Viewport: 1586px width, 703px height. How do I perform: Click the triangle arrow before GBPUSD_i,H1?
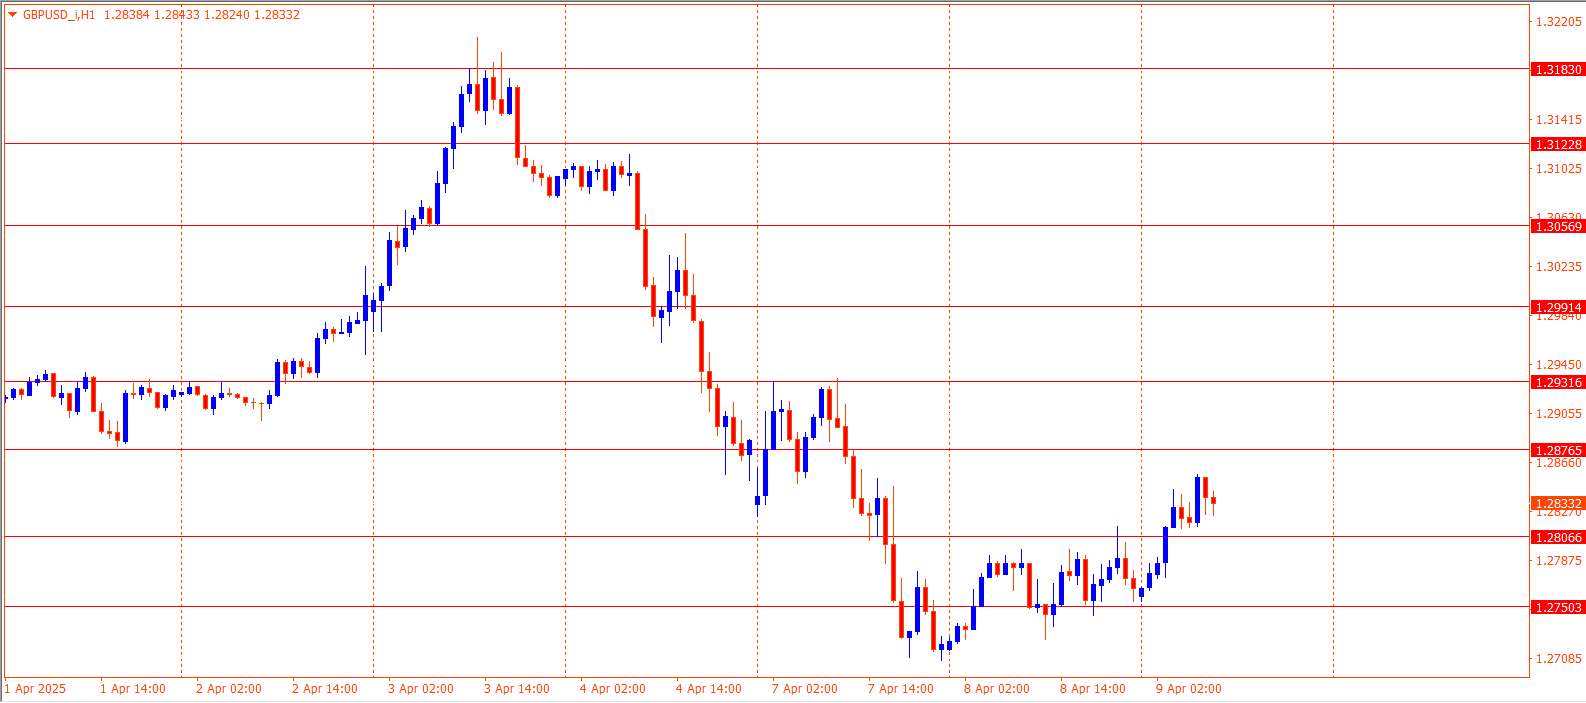12,15
